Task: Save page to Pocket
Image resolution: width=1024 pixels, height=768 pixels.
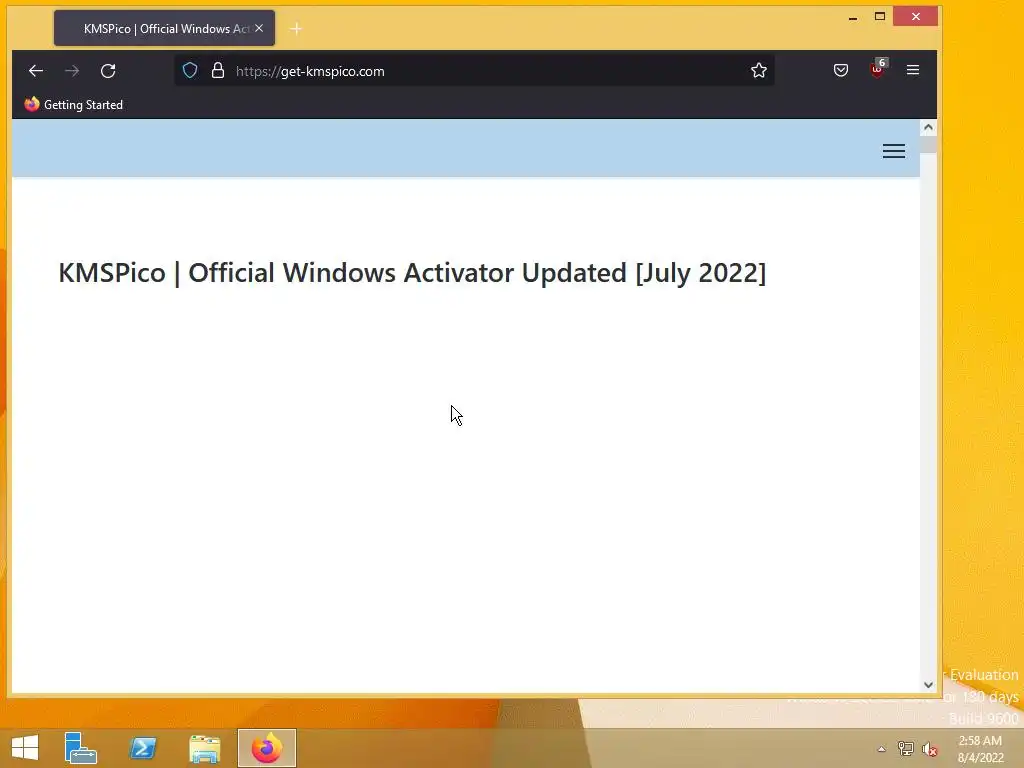Action: click(x=840, y=71)
